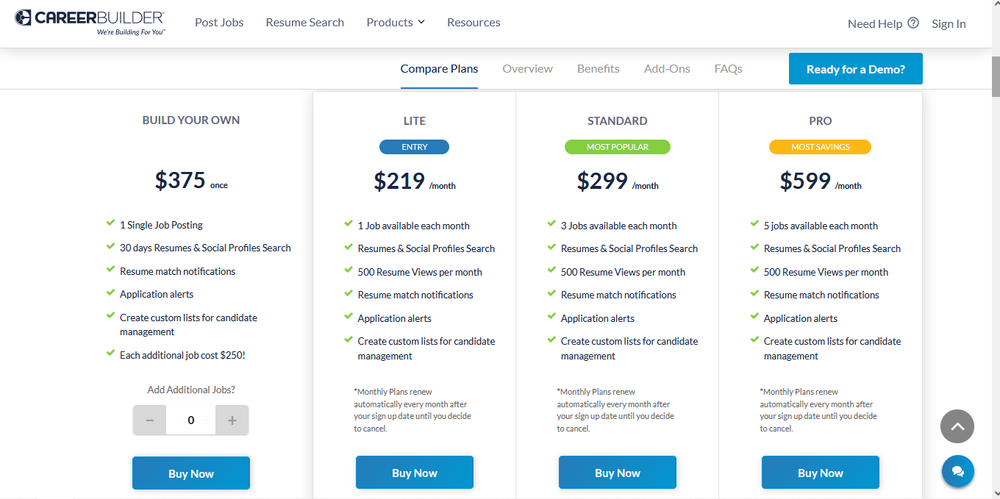
Task: Click the Need Help question mark icon
Action: pos(913,23)
